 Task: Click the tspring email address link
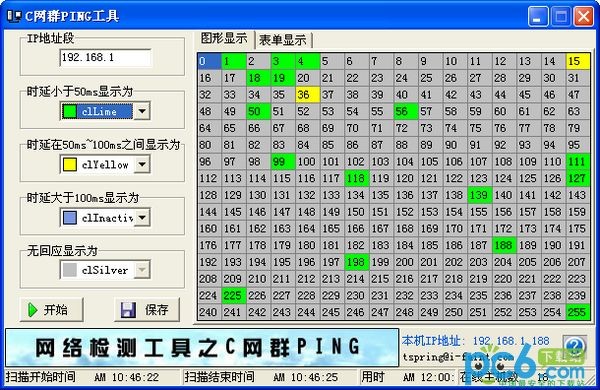click(458, 357)
